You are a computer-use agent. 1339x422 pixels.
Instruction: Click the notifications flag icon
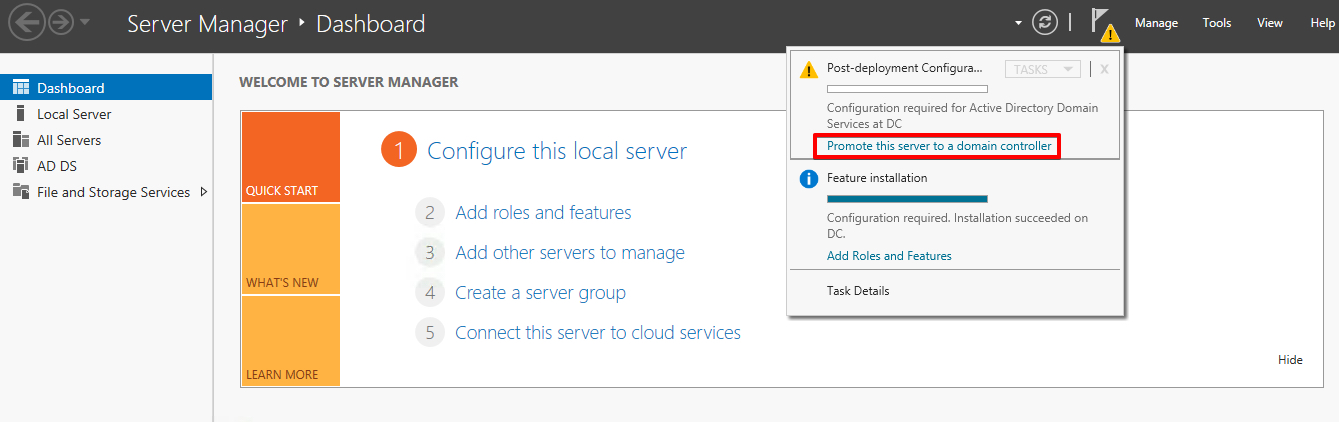click(1100, 22)
